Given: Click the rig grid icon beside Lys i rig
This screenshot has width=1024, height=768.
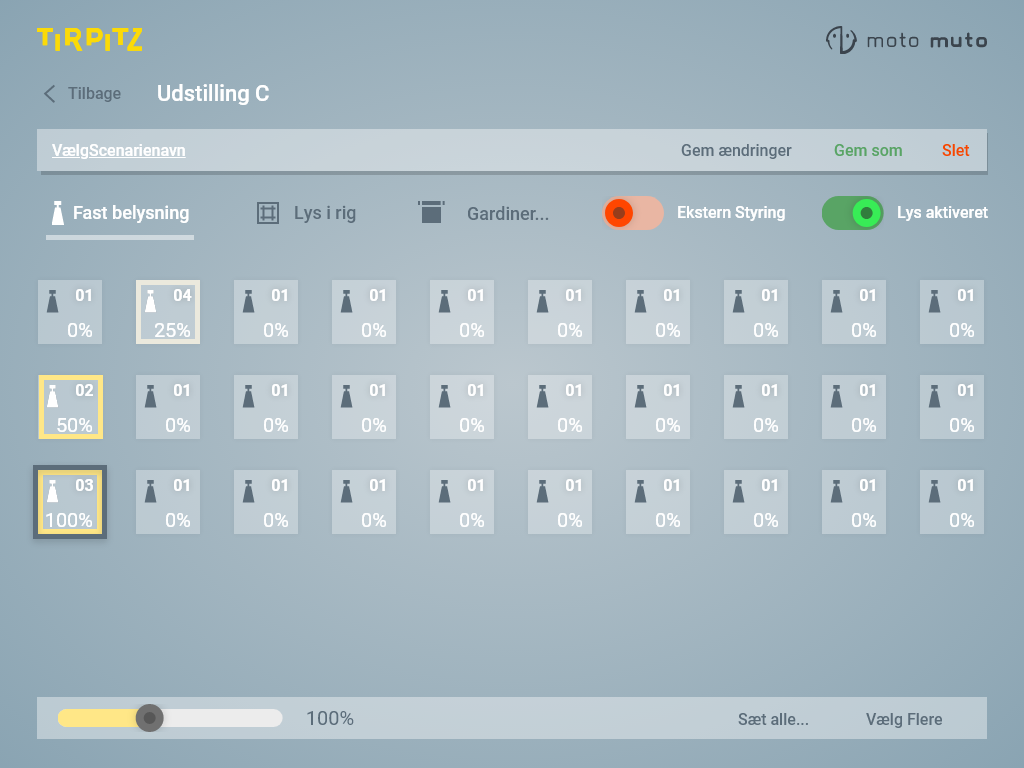Looking at the screenshot, I should coord(267,213).
